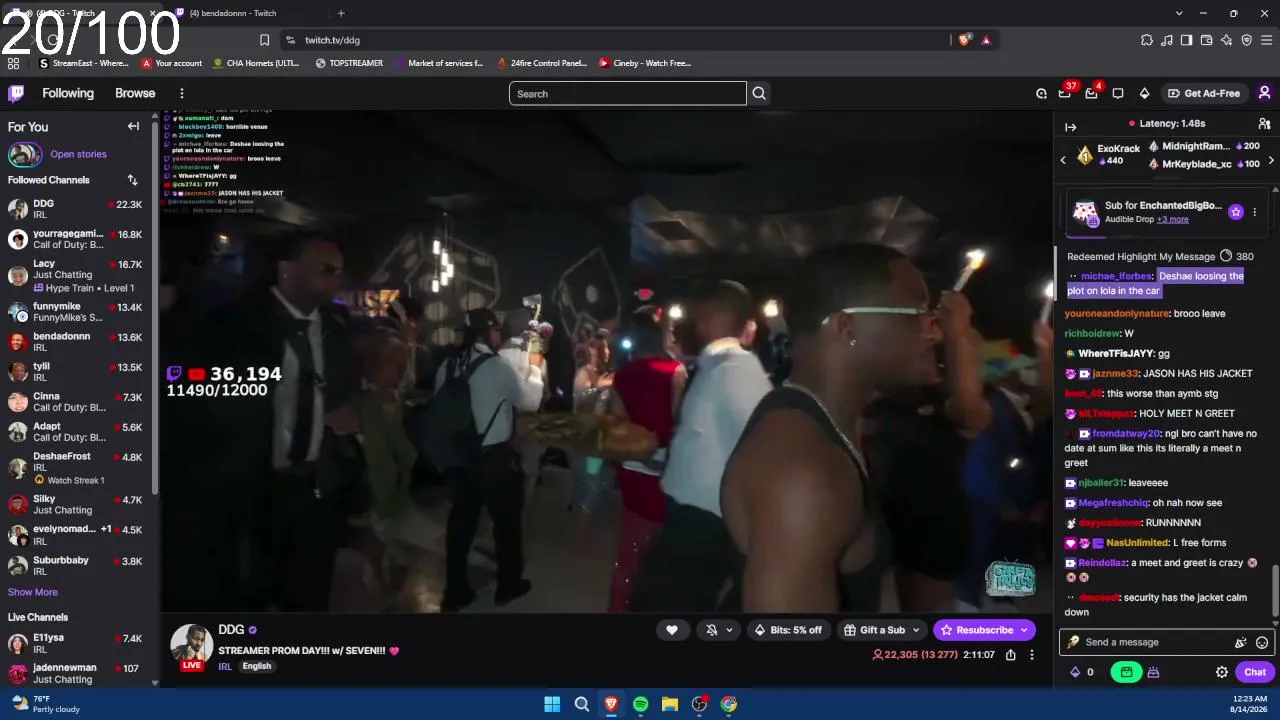Screen dimensions: 1280x720
Task: Open Windows Start menu
Action: [x=552, y=704]
